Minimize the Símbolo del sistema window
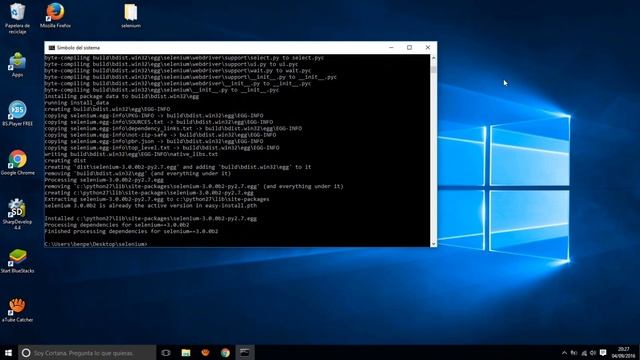The height and width of the screenshot is (360, 640). pos(391,48)
